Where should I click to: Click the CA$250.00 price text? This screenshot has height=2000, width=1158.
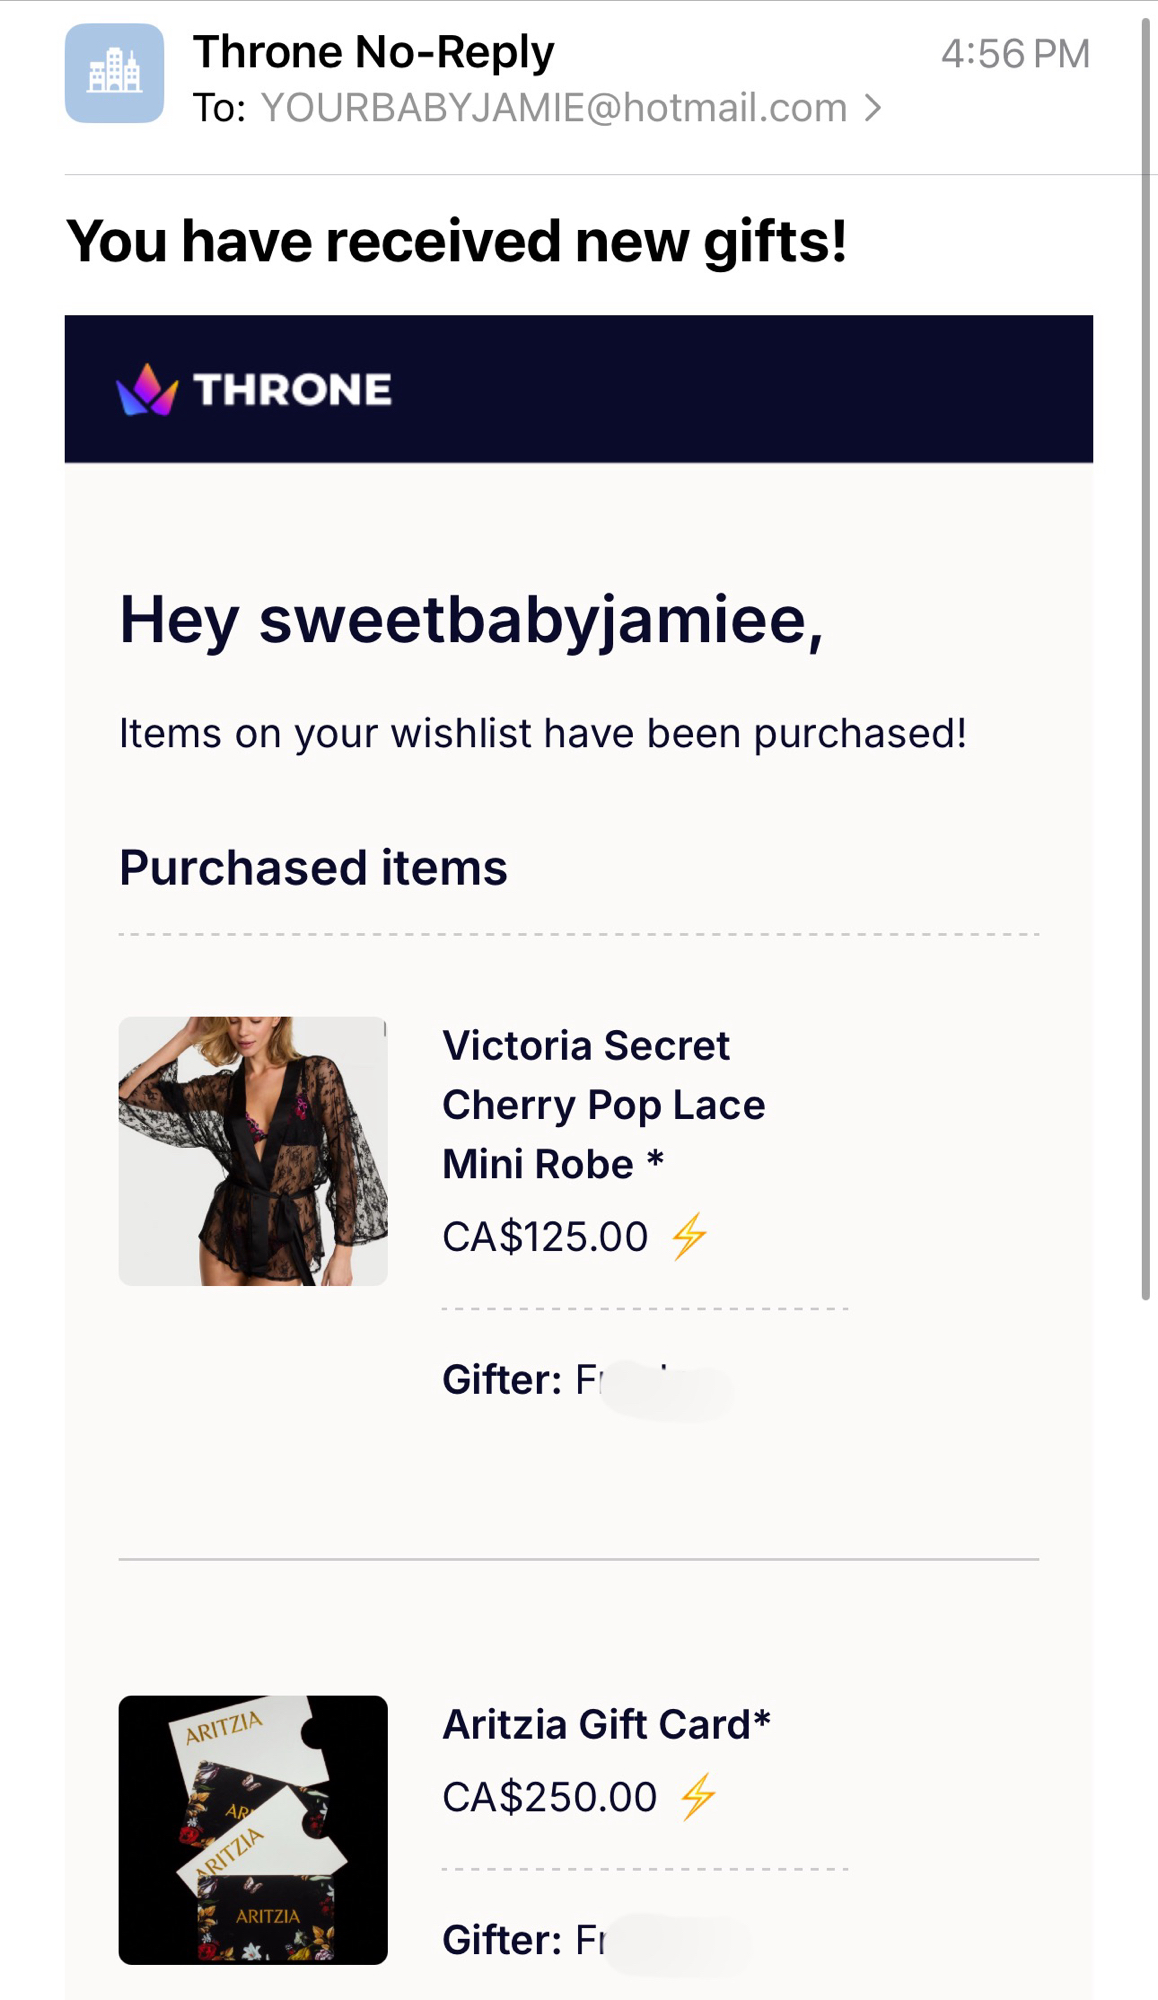[x=550, y=1797]
